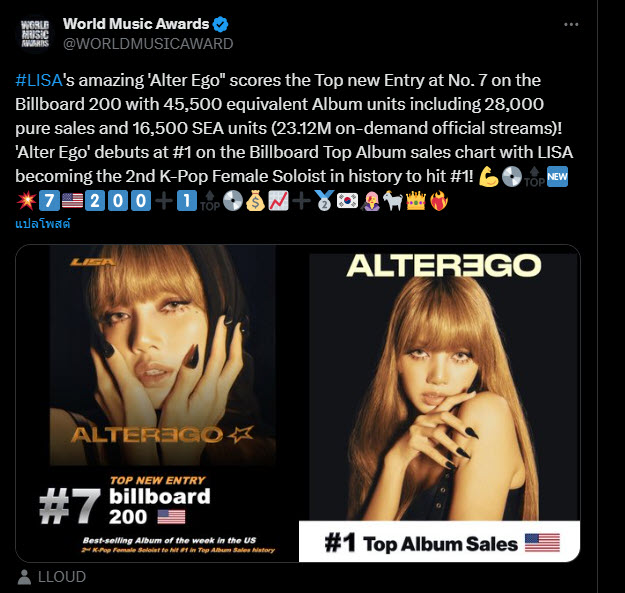625x593 pixels.
Task: Click the goat emoji
Action: [x=393, y=200]
